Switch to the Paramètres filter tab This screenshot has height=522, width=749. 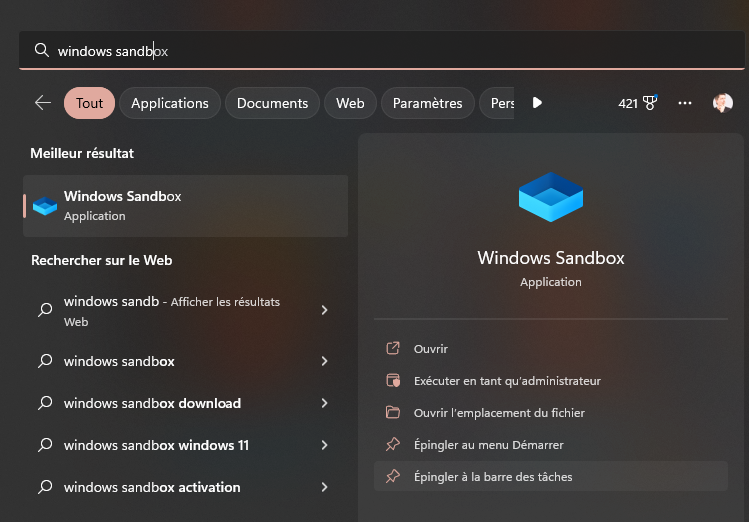coord(428,103)
